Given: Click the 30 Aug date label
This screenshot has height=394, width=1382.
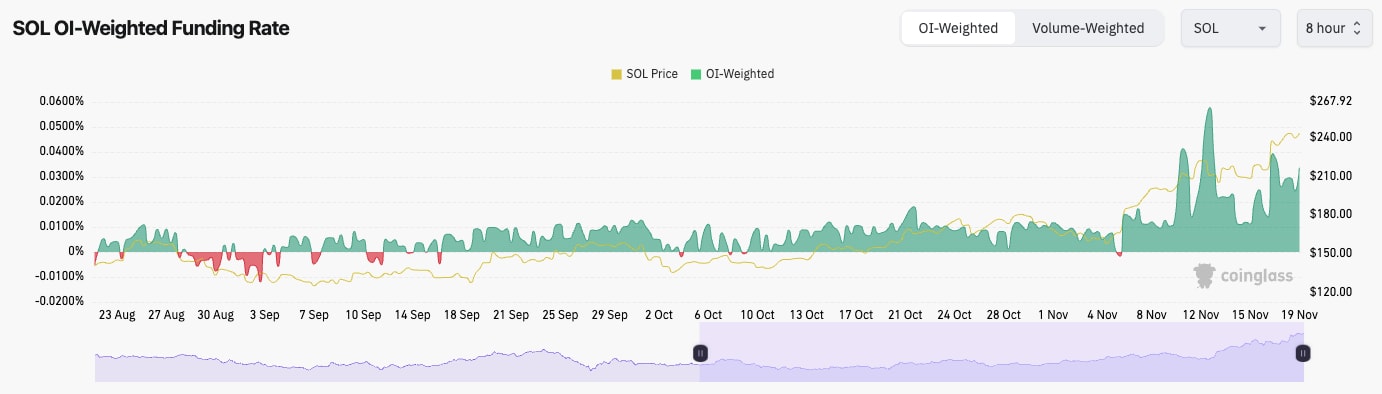Looking at the screenshot, I should point(215,314).
